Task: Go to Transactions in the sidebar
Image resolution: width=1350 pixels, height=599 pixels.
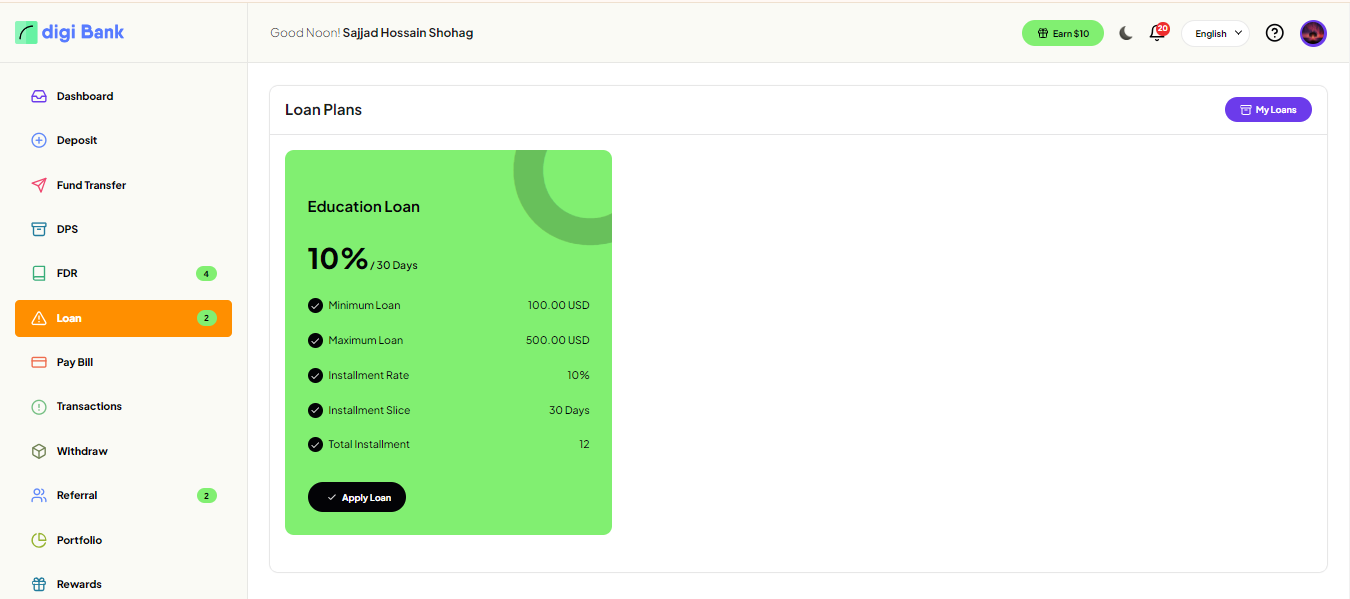Action: coord(89,406)
